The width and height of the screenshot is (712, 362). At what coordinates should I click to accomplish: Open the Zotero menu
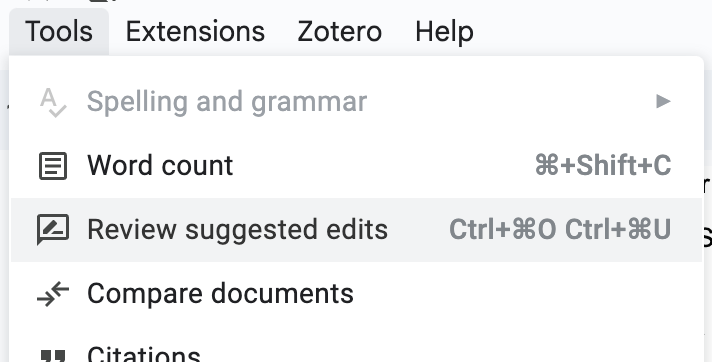[x=340, y=31]
